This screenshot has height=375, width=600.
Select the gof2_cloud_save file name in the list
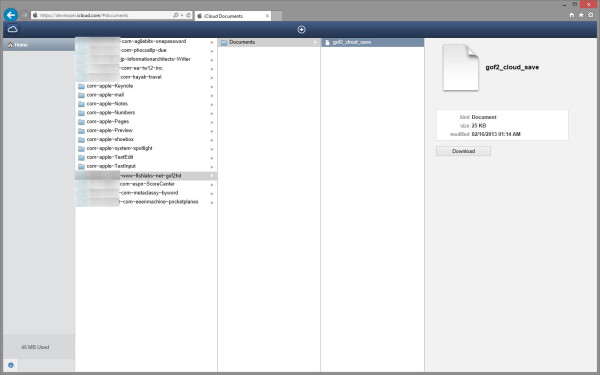(x=352, y=42)
